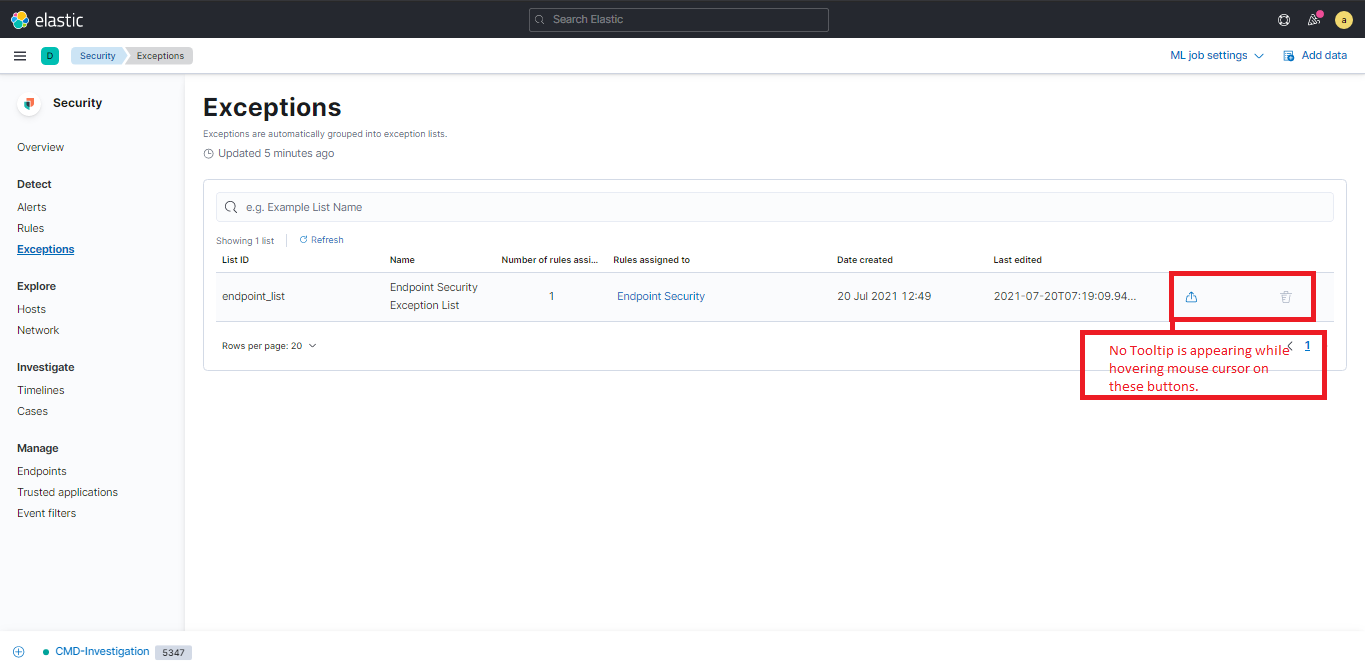Screen dimensions: 1365x667
Task: Click the List ID column header
Action: pyautogui.click(x=235, y=260)
